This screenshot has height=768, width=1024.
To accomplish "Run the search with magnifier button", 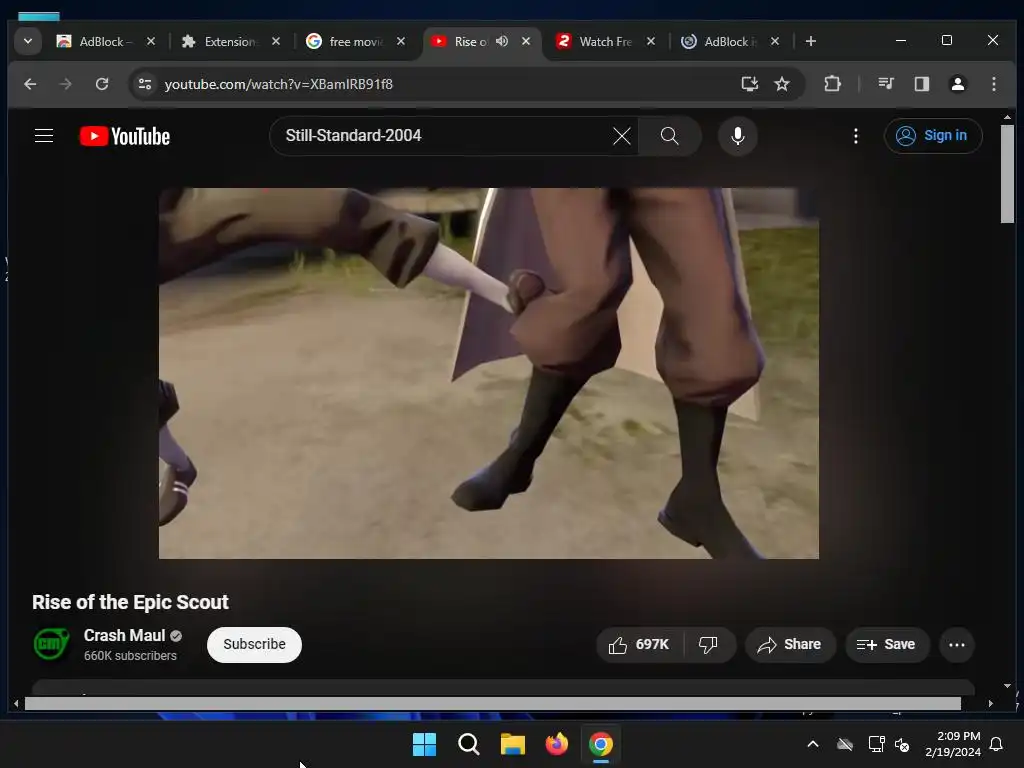I will click(x=669, y=136).
